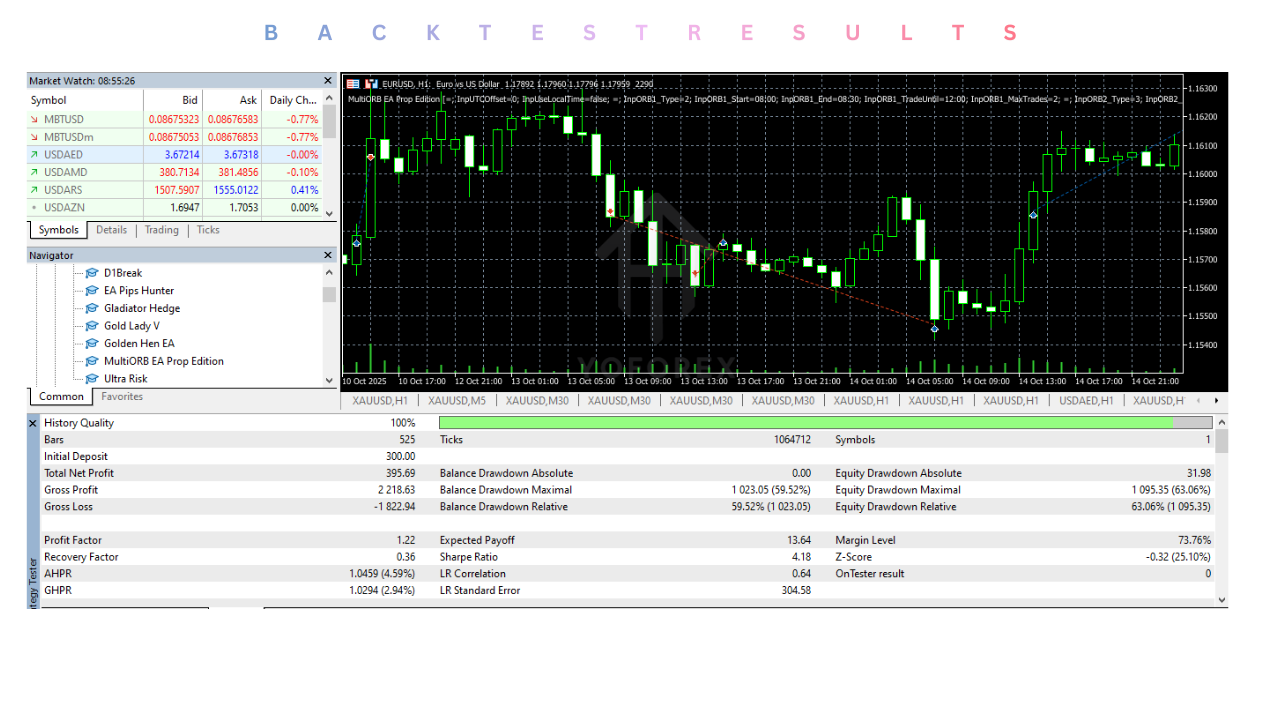Open the USDAED,H1 chart tab
Image resolution: width=1280 pixels, height=720 pixels.
[1086, 401]
